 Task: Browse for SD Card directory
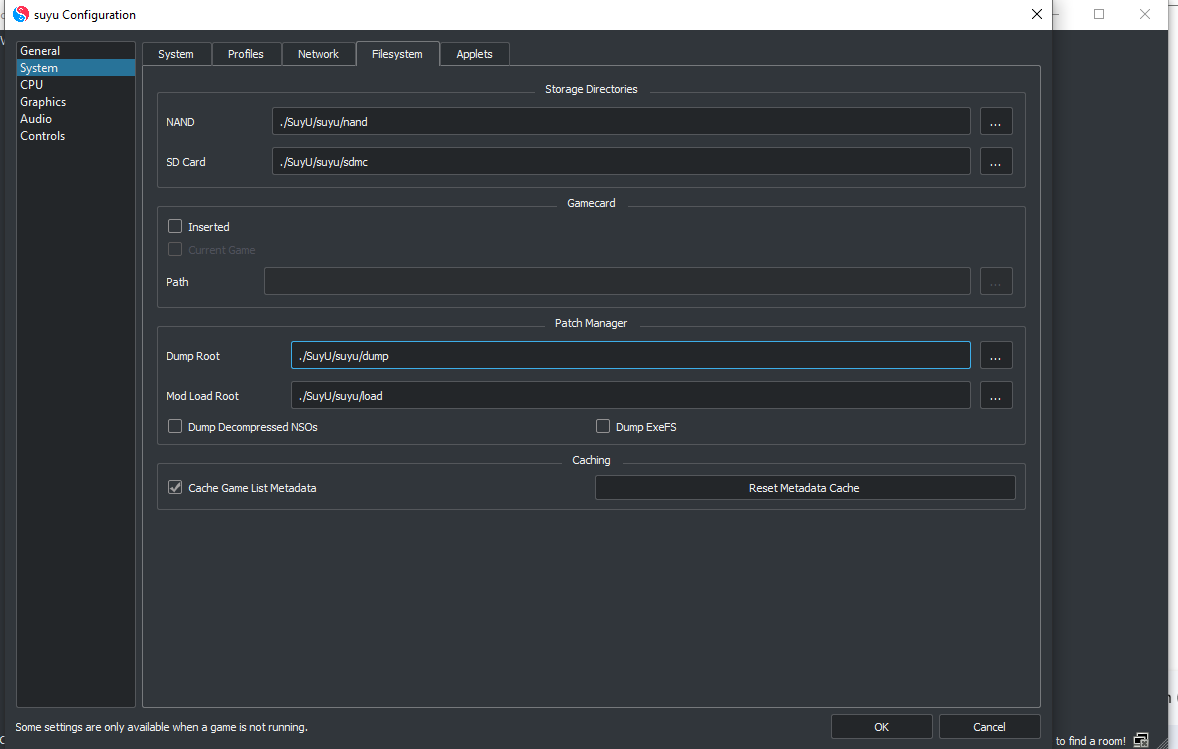point(995,162)
